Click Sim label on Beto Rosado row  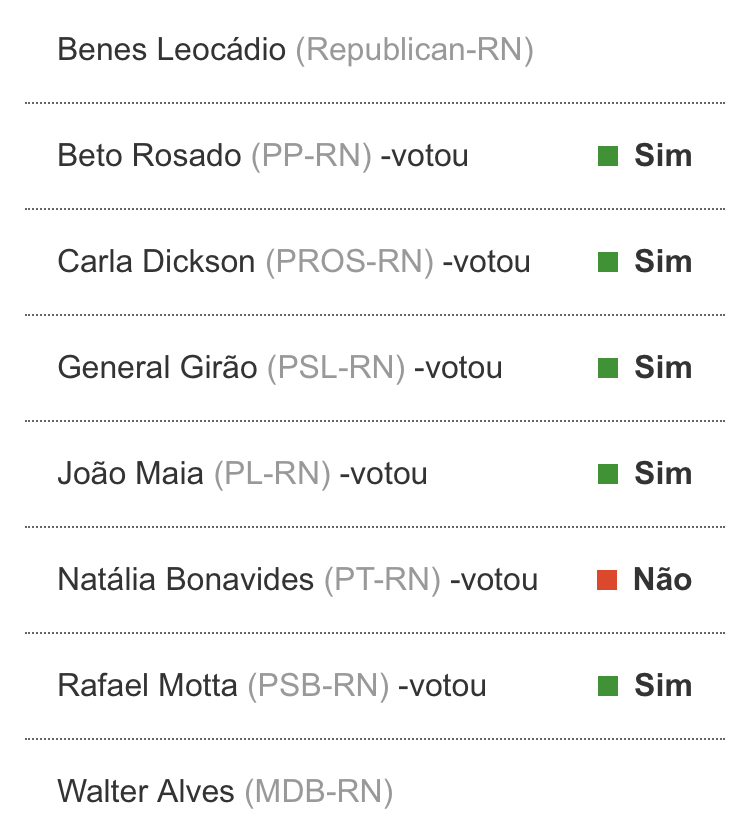[x=663, y=156]
